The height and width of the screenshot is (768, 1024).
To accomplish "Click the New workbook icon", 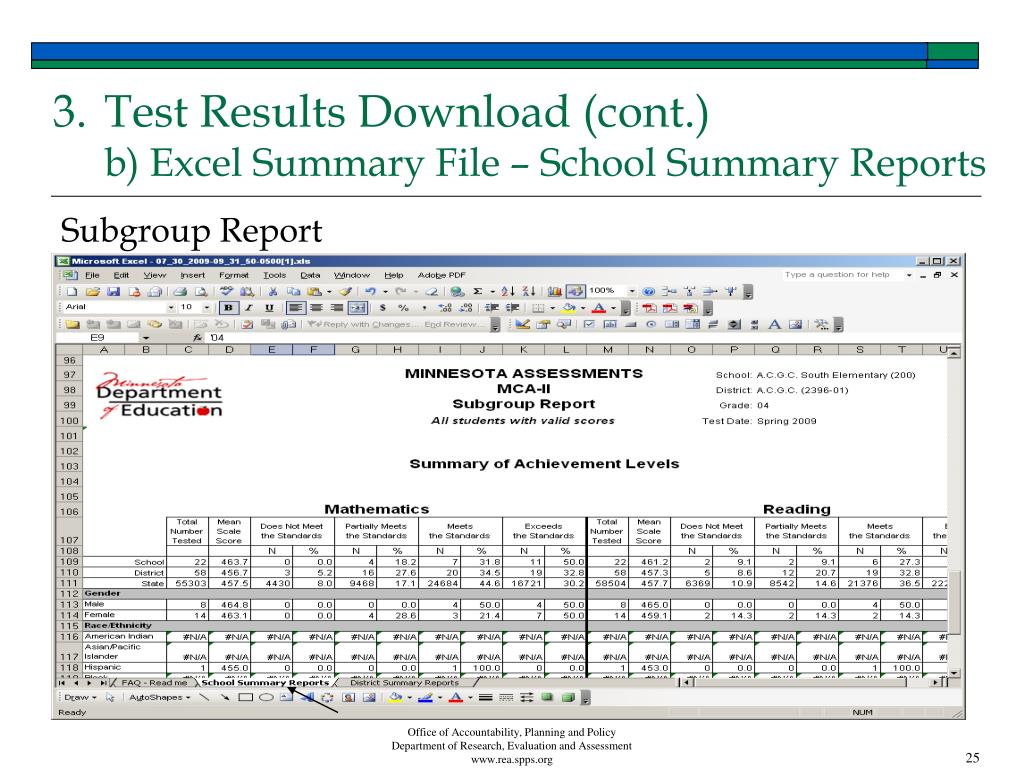I will [x=72, y=291].
